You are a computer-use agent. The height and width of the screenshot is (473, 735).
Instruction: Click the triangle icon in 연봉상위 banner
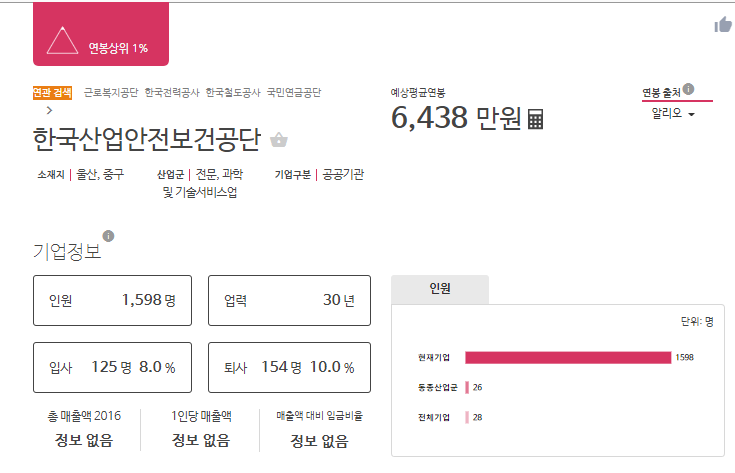(62, 41)
